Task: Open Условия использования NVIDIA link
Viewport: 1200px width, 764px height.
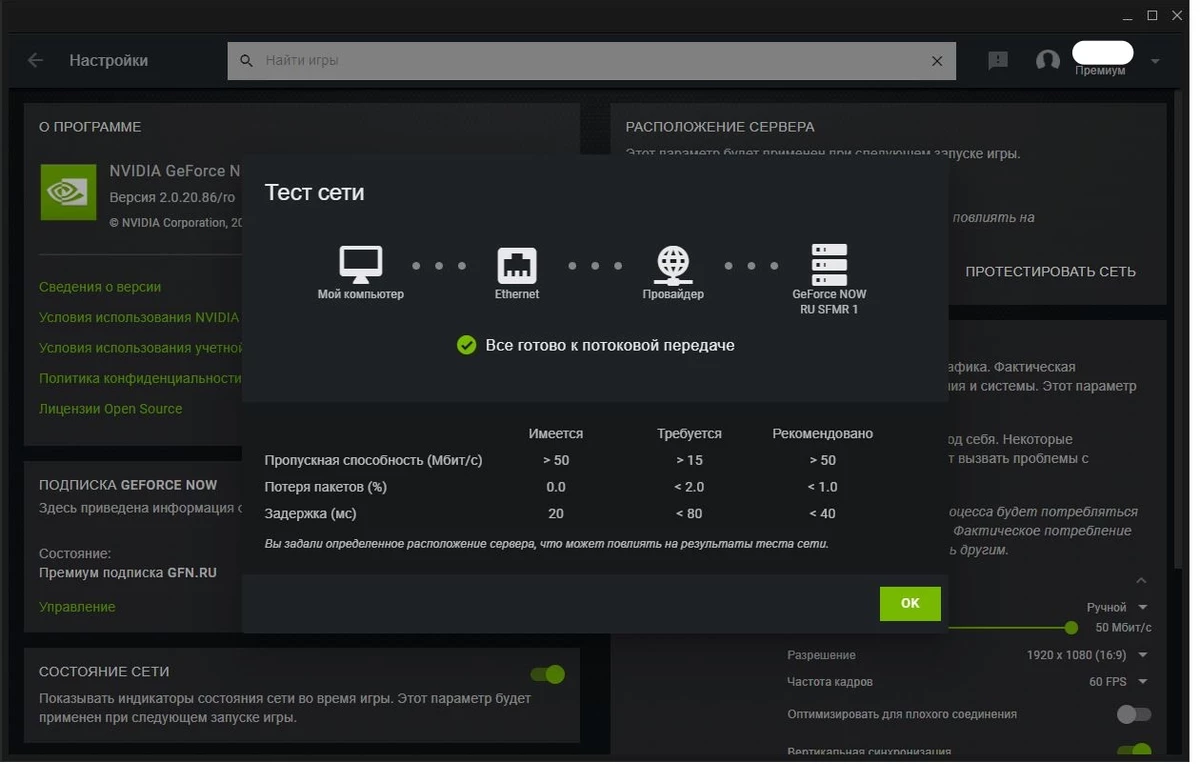Action: (139, 317)
